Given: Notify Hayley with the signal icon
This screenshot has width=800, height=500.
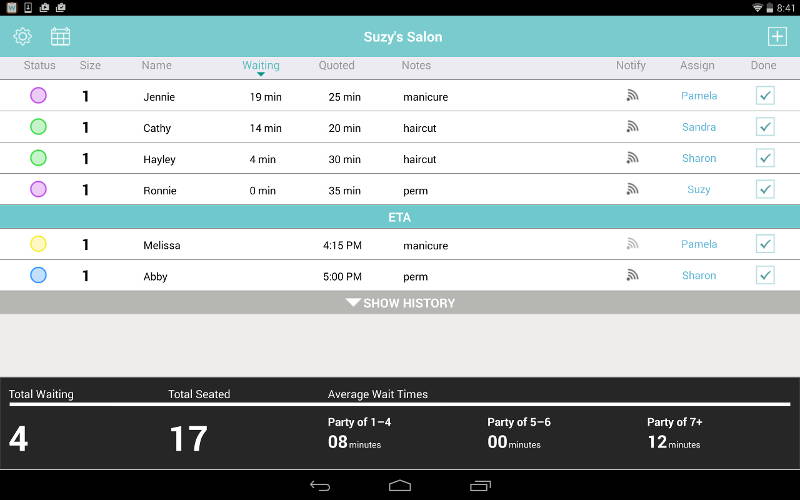Looking at the screenshot, I should [x=632, y=158].
